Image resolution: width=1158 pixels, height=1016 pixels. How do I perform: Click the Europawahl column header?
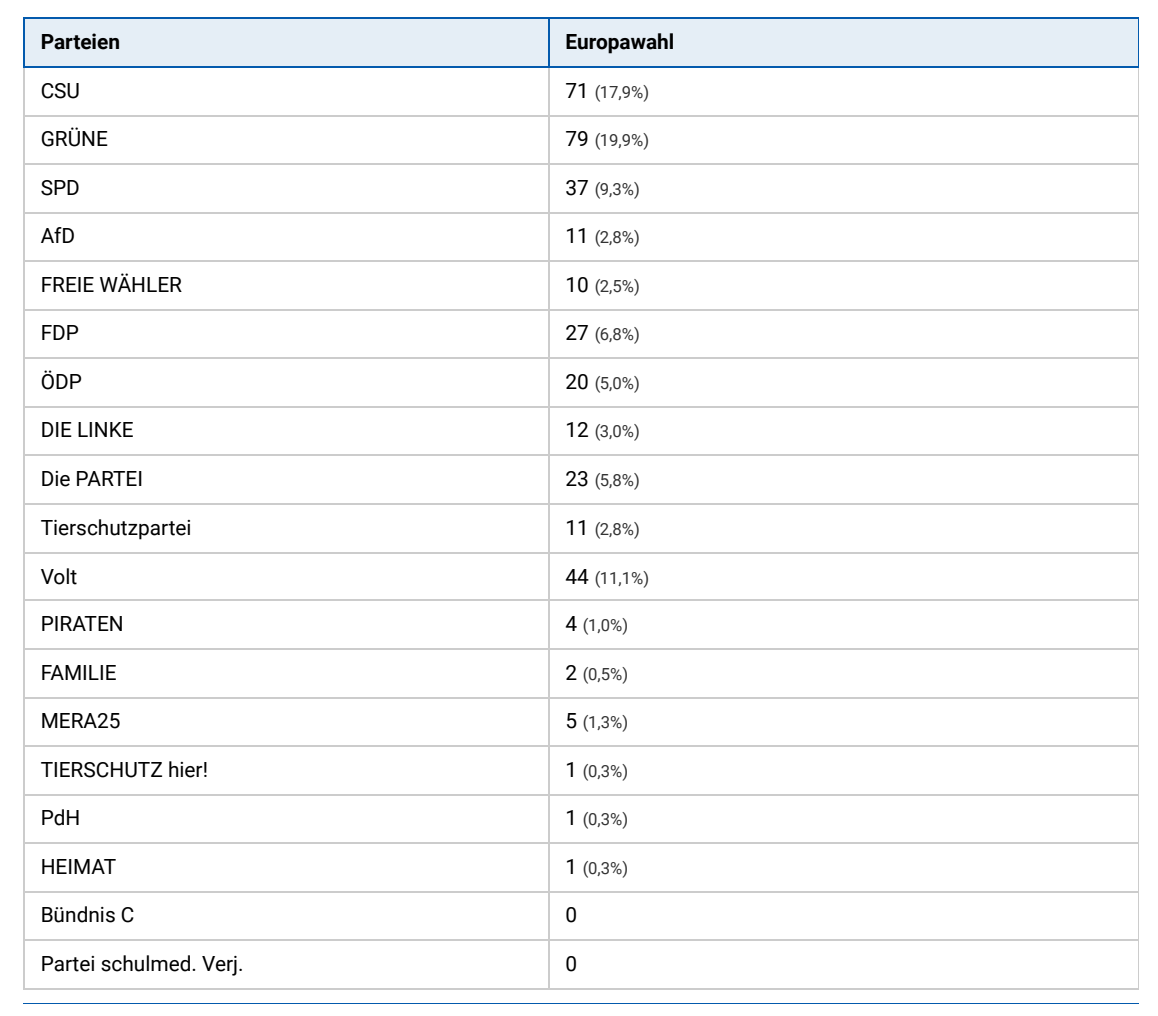[x=843, y=42]
